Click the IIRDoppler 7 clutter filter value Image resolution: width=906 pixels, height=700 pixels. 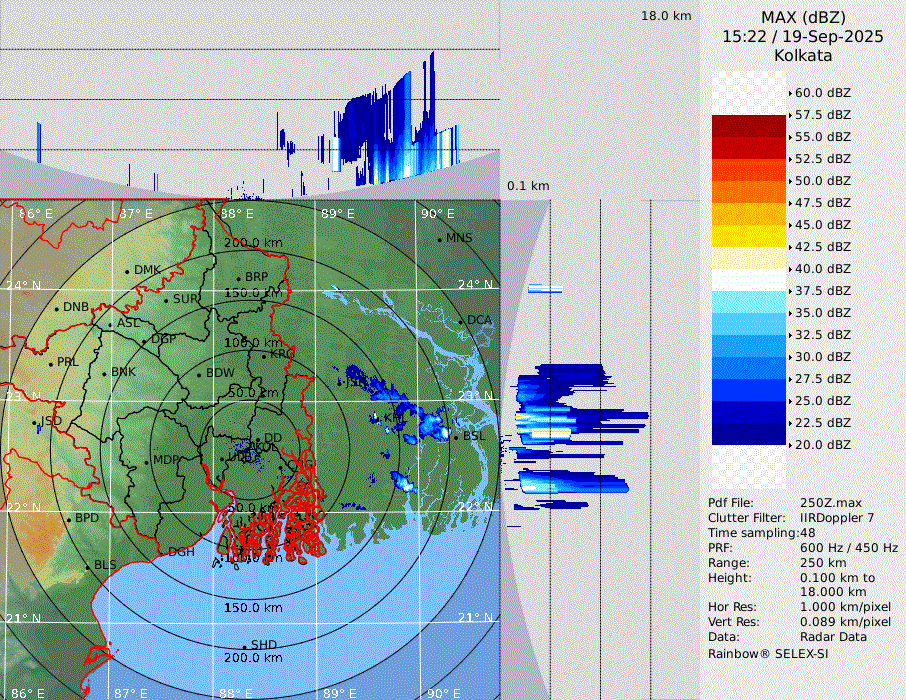click(x=837, y=518)
